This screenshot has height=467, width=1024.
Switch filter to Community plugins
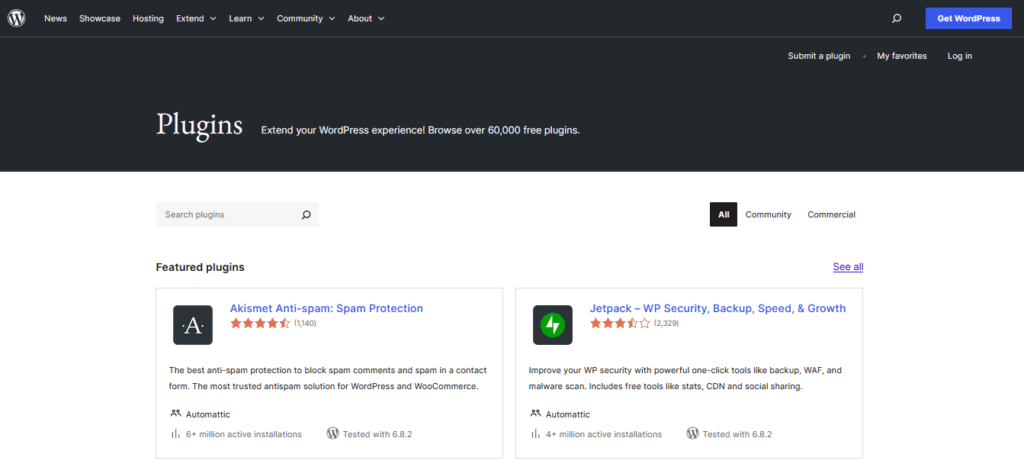pyautogui.click(x=768, y=214)
